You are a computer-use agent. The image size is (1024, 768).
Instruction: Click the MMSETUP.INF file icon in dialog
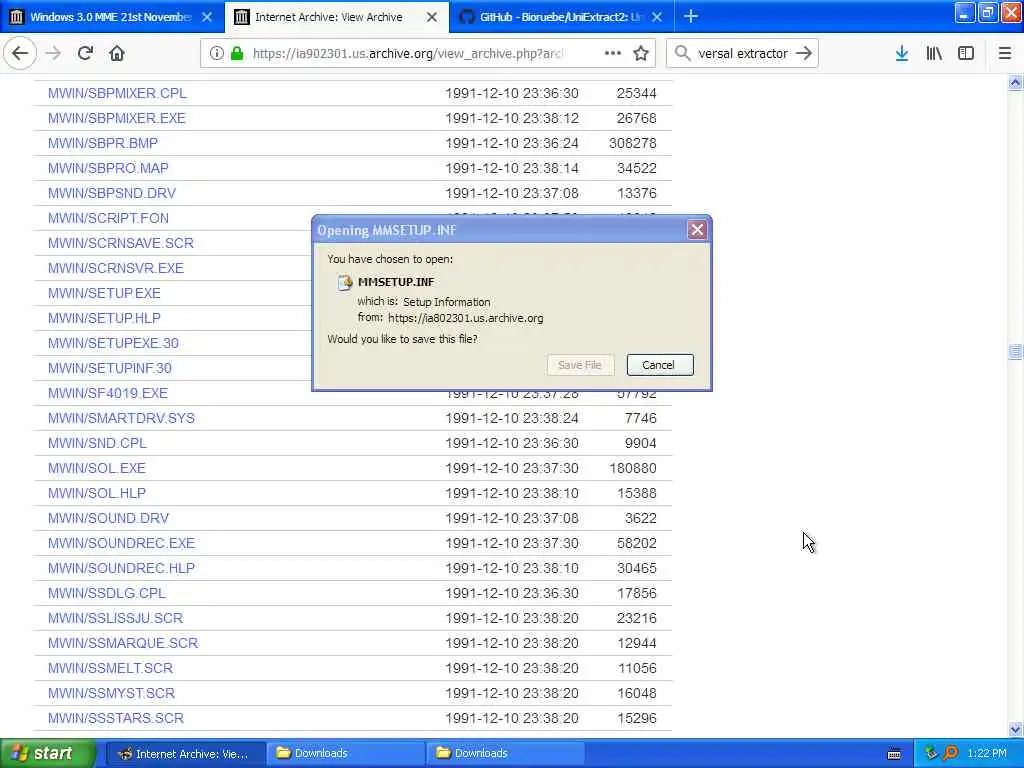click(344, 283)
